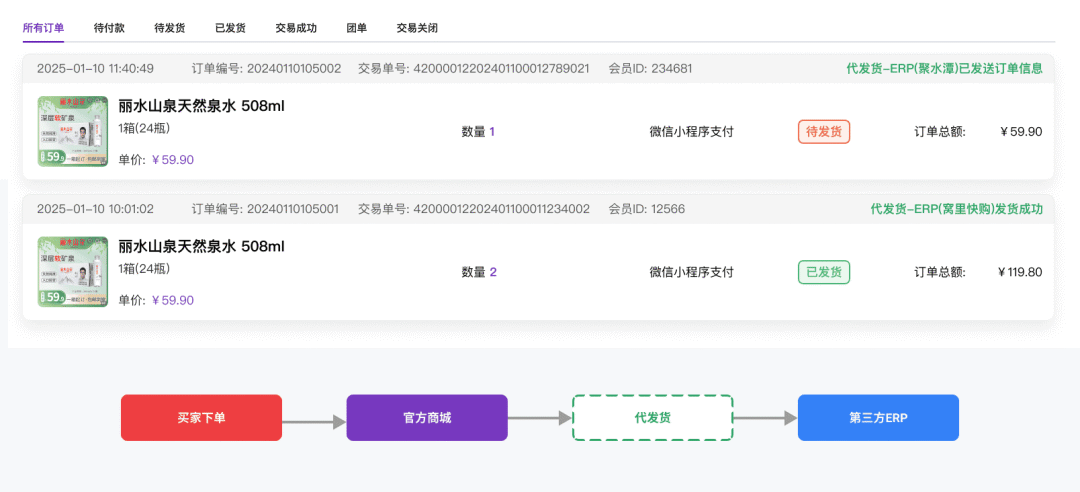
Task: Click the second order's product thumbnail
Action: 73,271
